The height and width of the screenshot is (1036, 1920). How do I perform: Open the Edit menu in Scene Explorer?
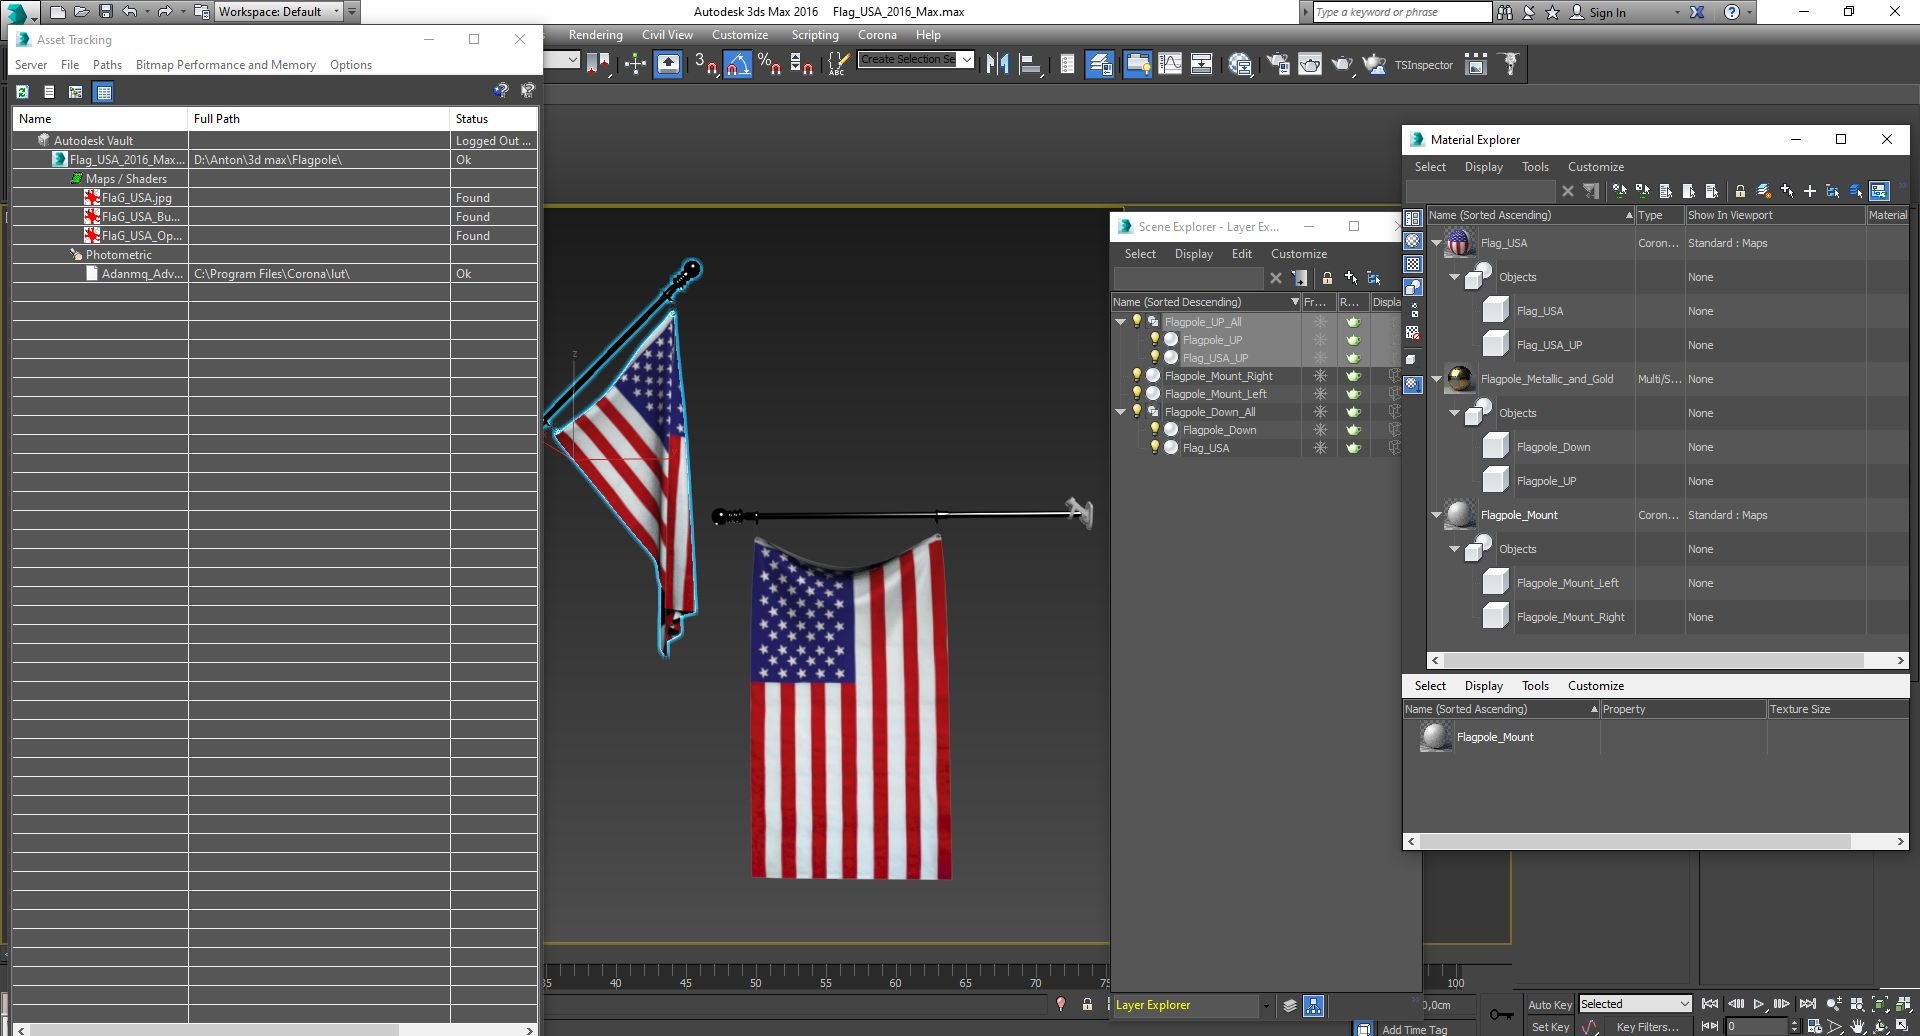[1242, 254]
